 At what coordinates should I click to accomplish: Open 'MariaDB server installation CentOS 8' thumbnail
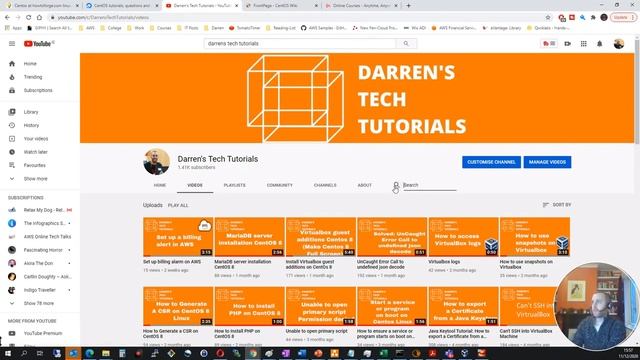pos(249,237)
